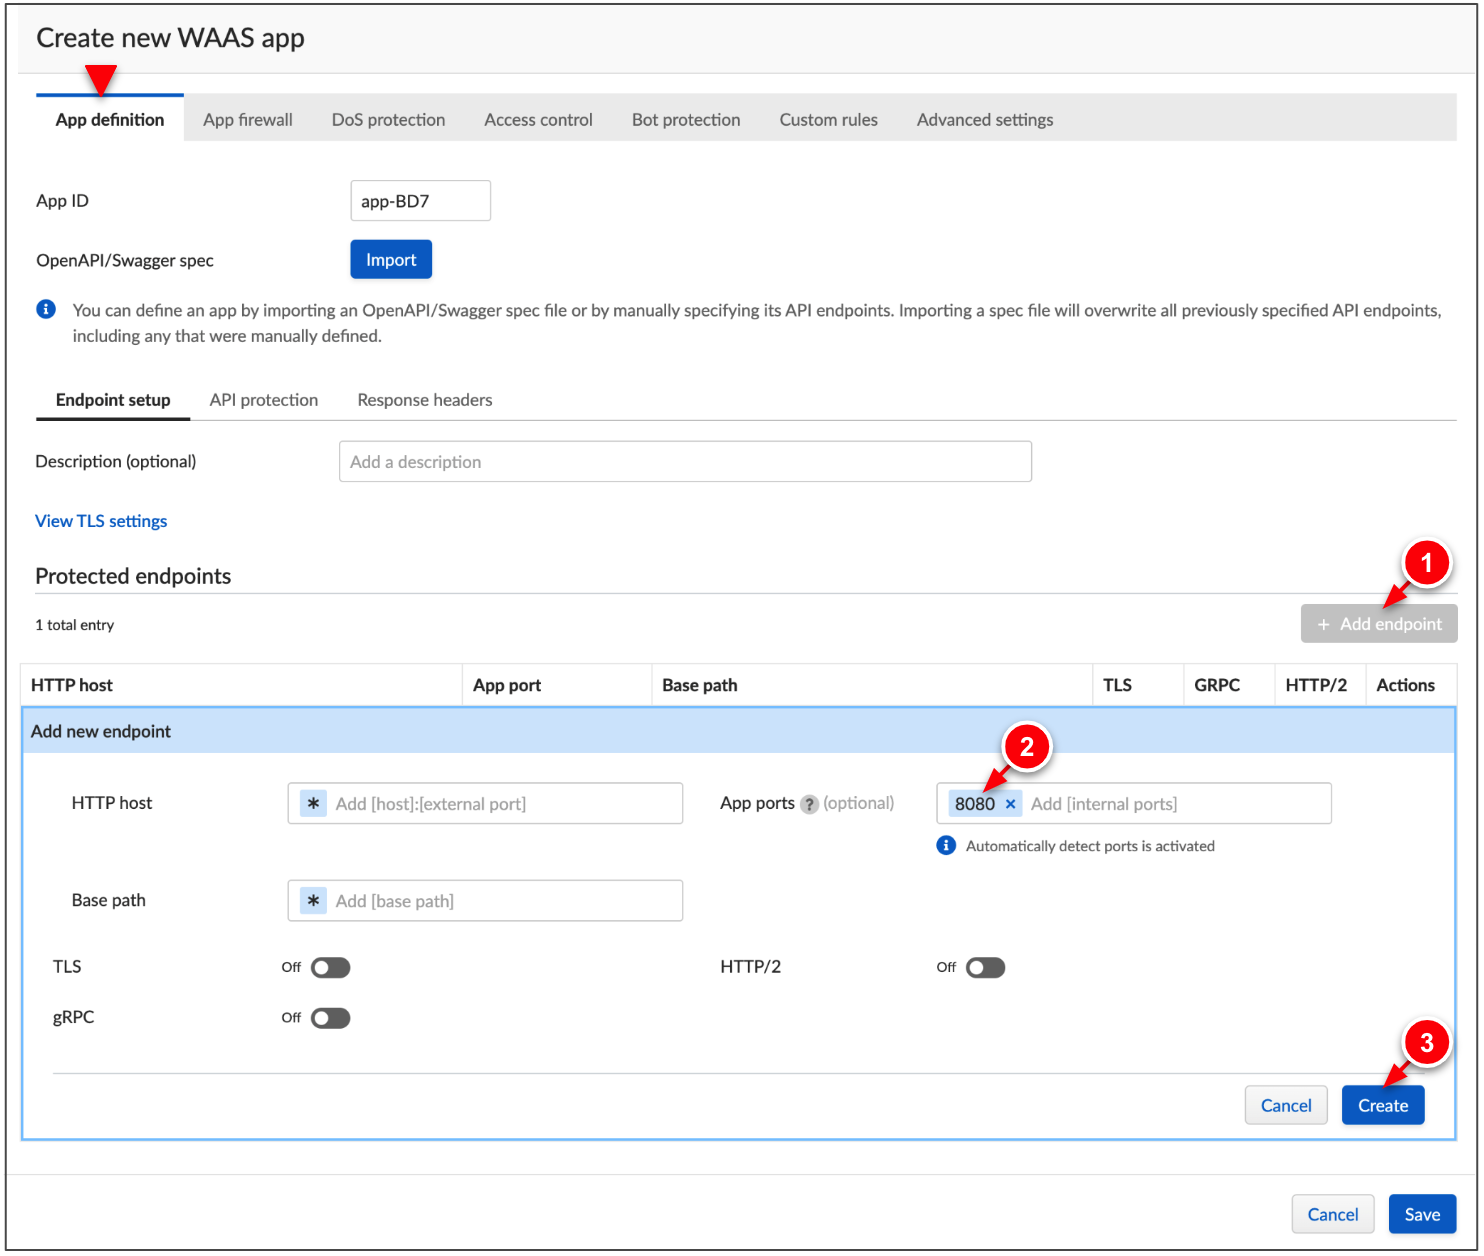Enable the TLS toggle
1484x1256 pixels.
(x=330, y=967)
